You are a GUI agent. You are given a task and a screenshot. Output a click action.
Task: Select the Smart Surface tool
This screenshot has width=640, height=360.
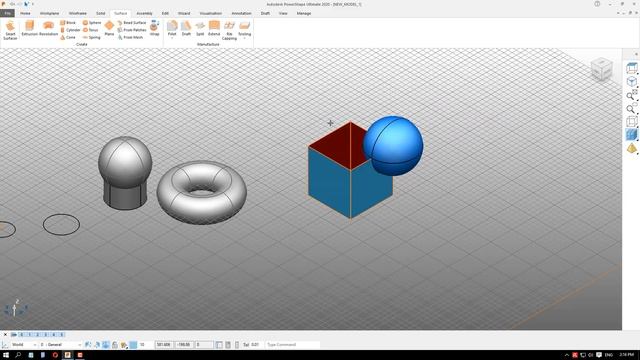pyautogui.click(x=10, y=30)
